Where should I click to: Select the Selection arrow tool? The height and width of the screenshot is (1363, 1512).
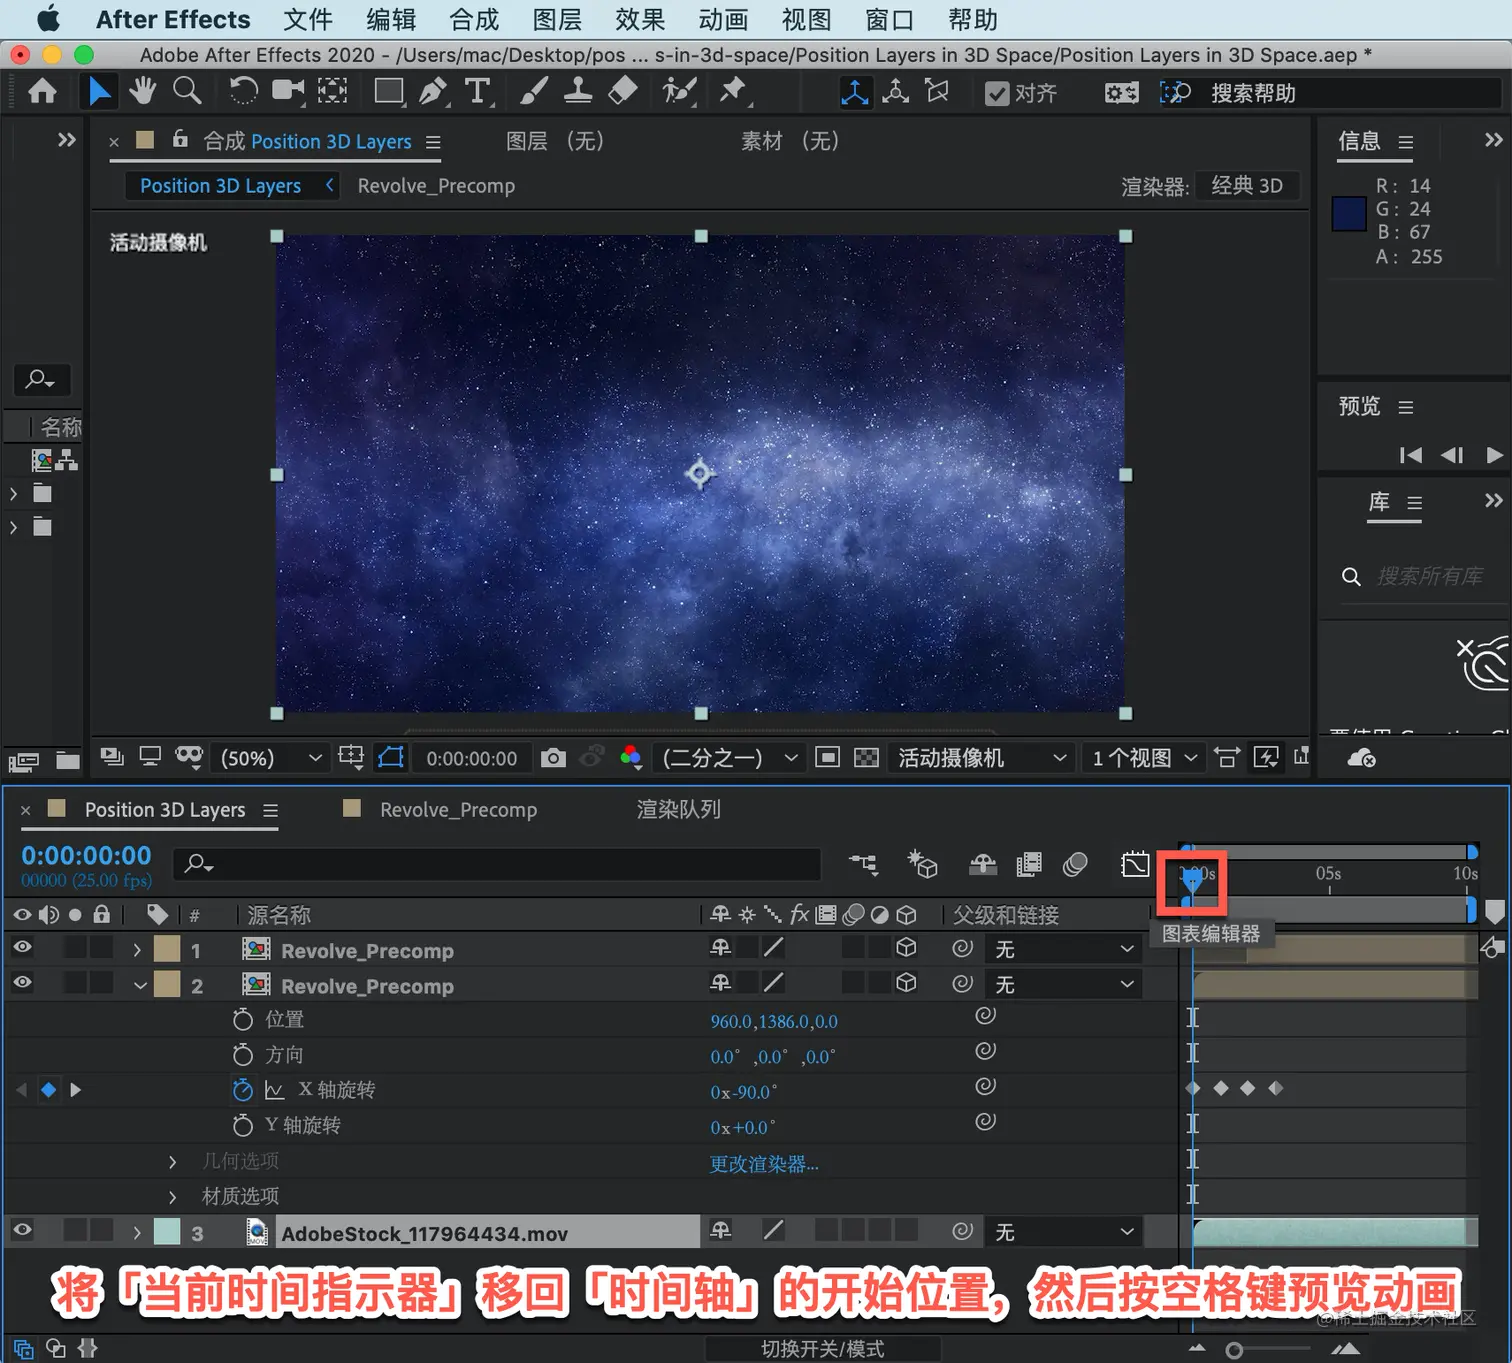(x=99, y=92)
